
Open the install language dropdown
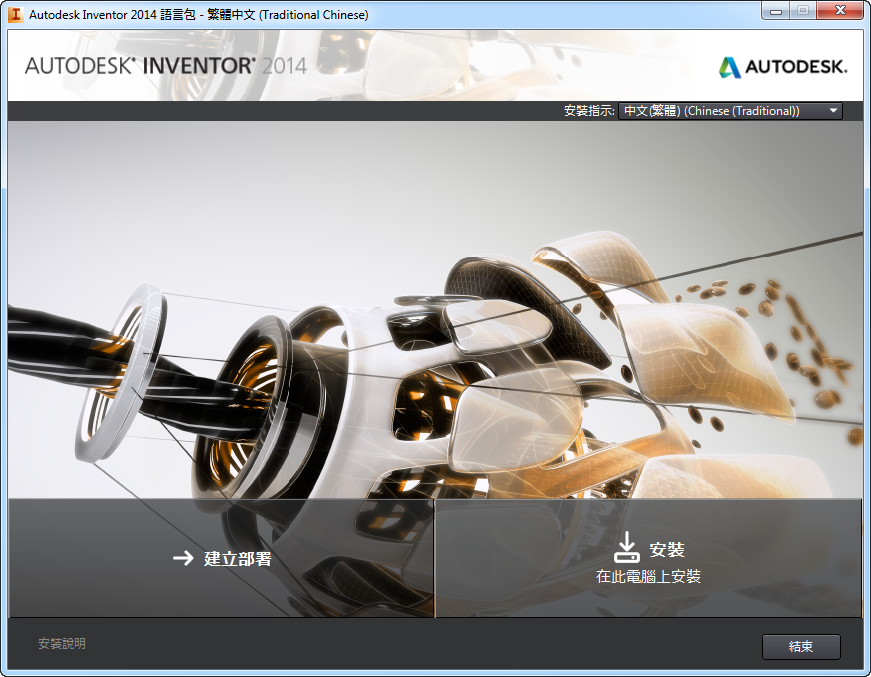click(730, 111)
